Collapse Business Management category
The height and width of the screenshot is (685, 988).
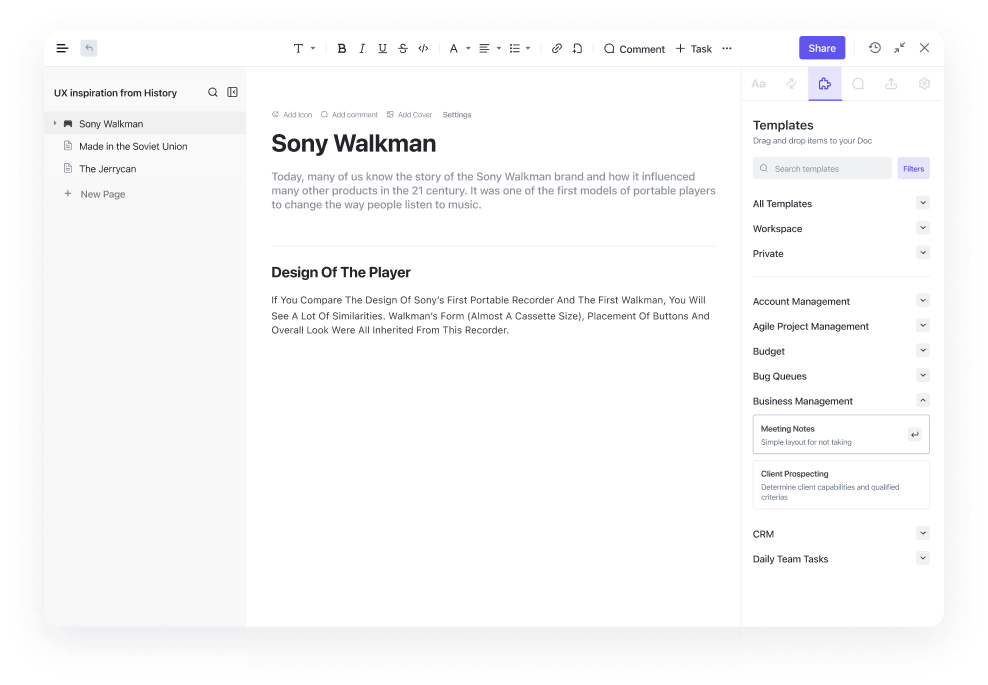click(923, 400)
